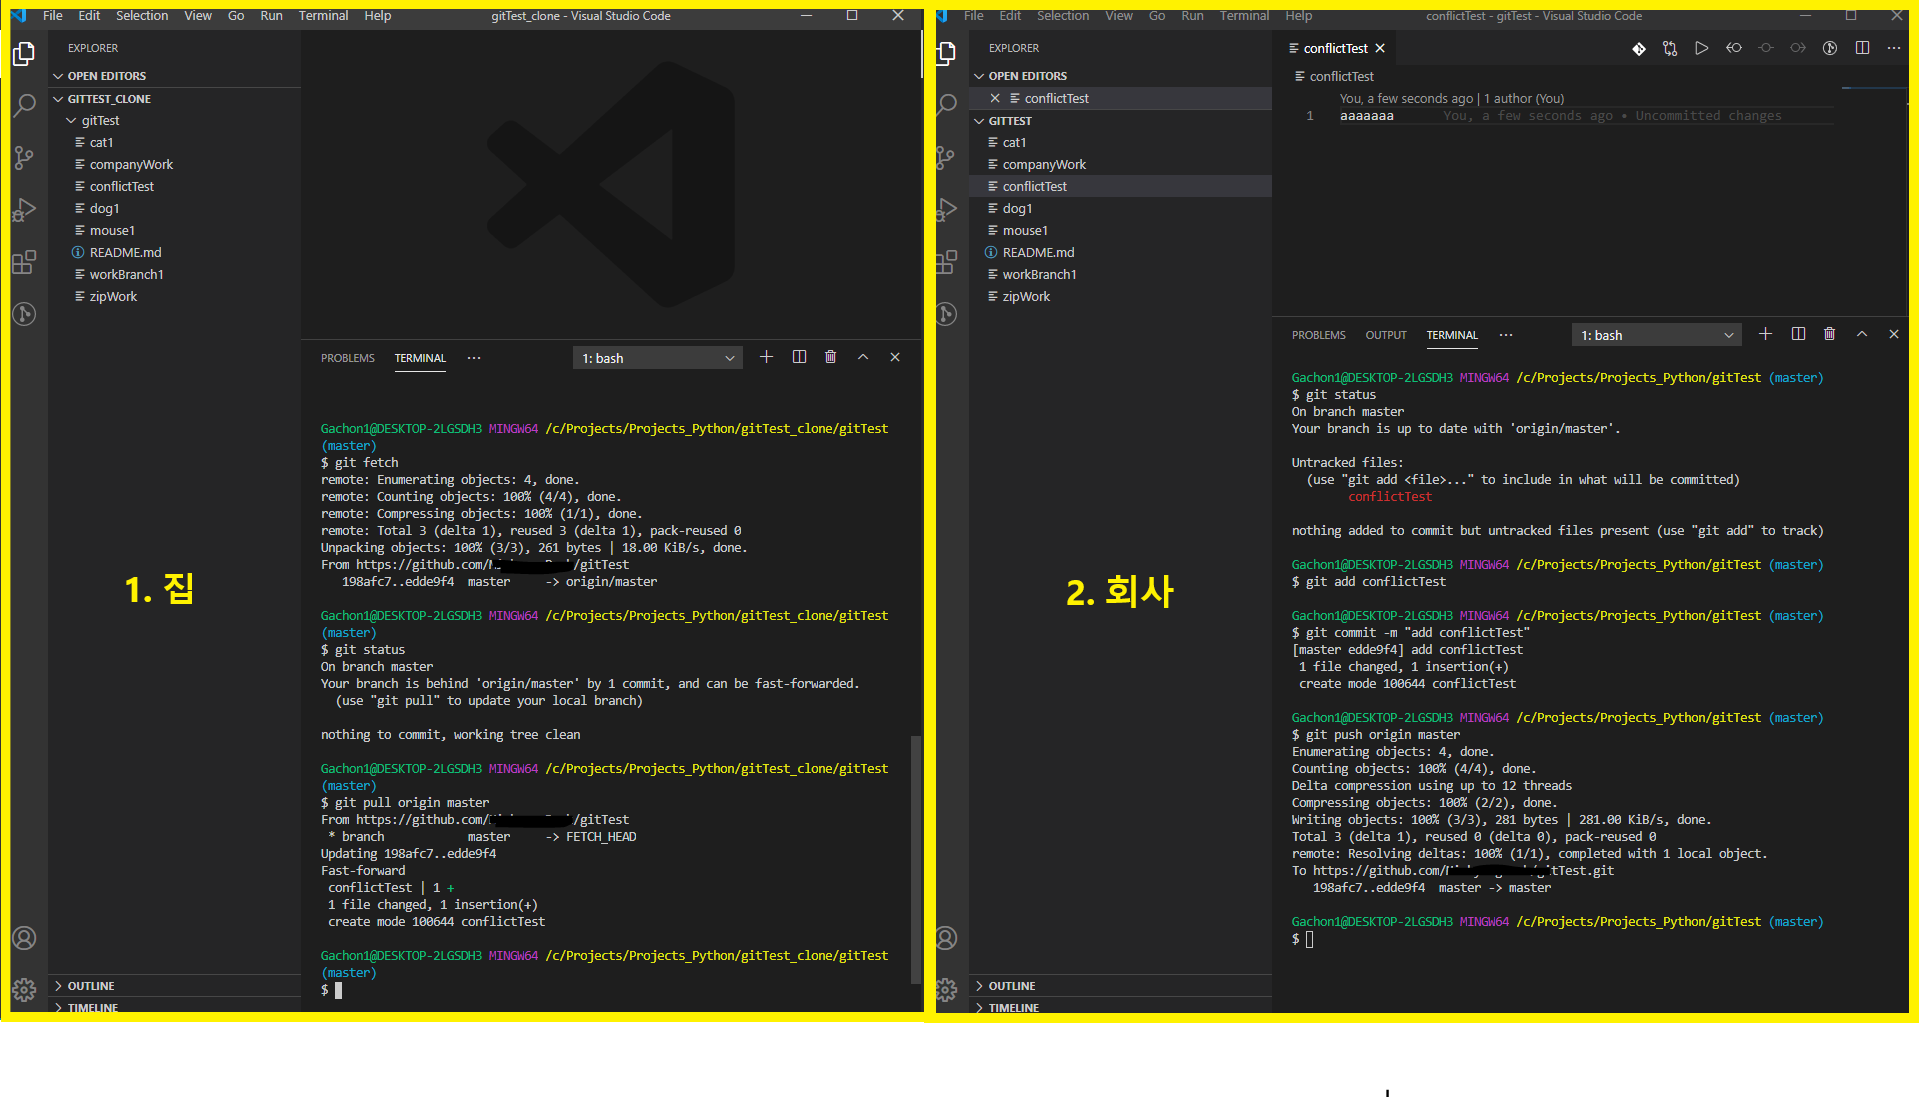1919x1097 pixels.
Task: Open Git source control diamond icon in editor toolbar
Action: [1639, 48]
